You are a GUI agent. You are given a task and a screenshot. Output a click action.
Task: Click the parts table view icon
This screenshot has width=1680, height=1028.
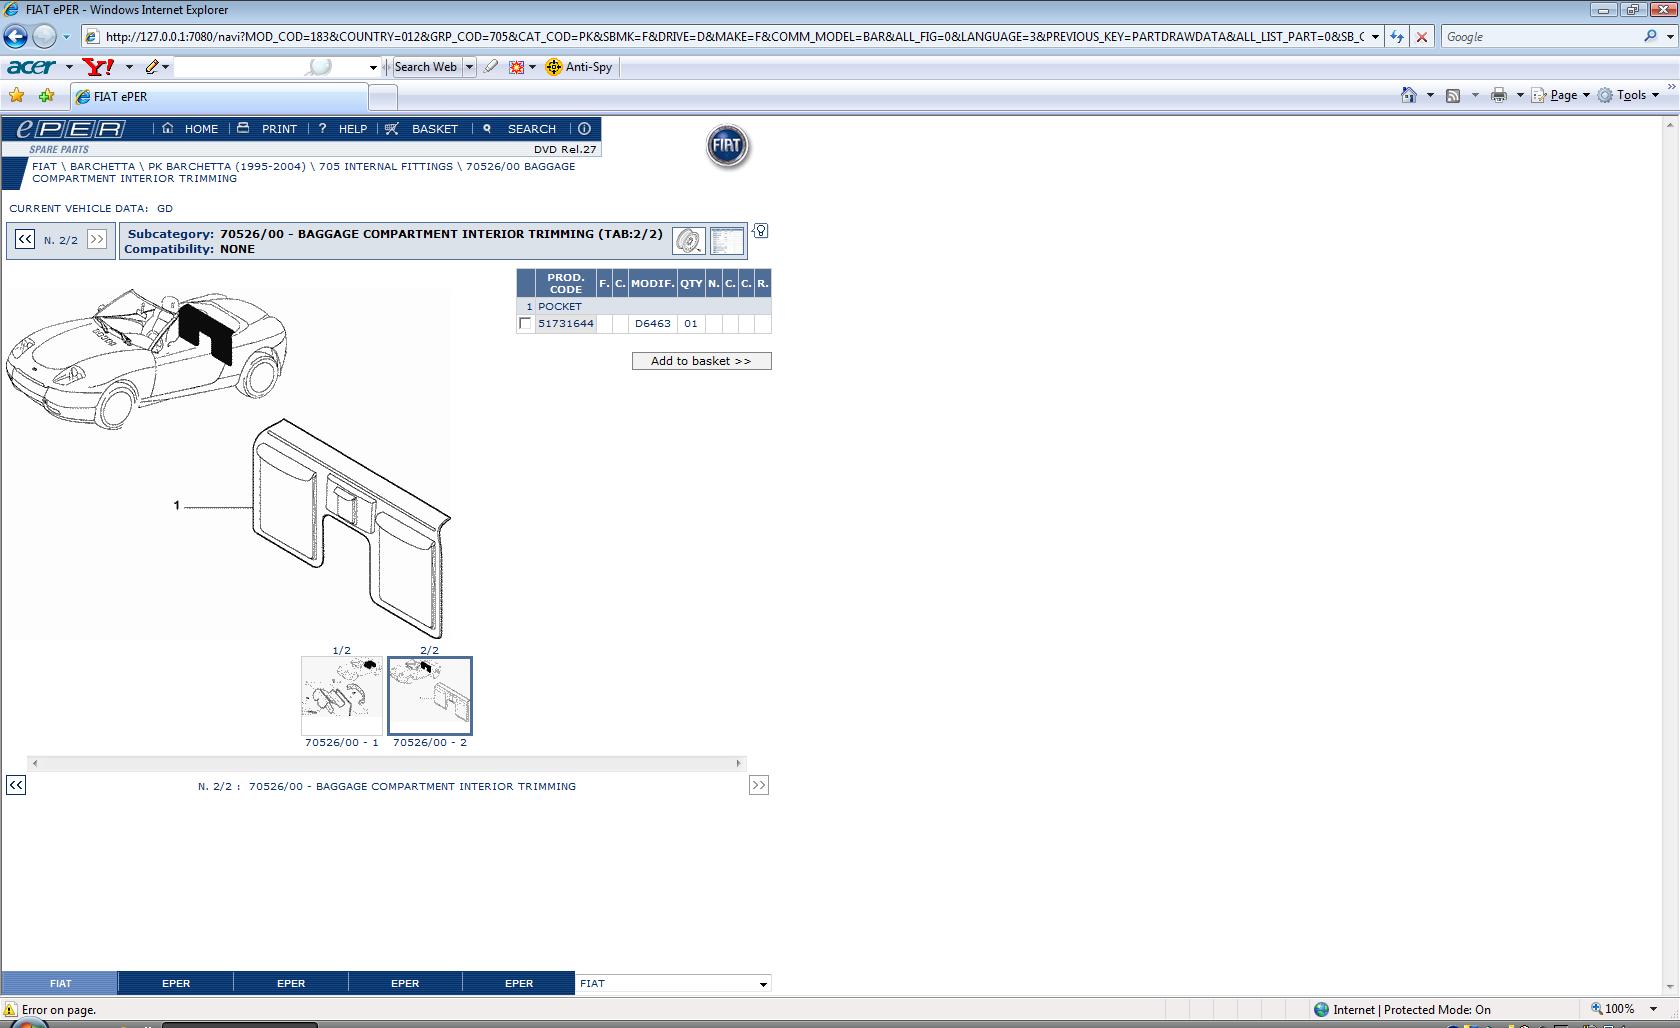[726, 241]
